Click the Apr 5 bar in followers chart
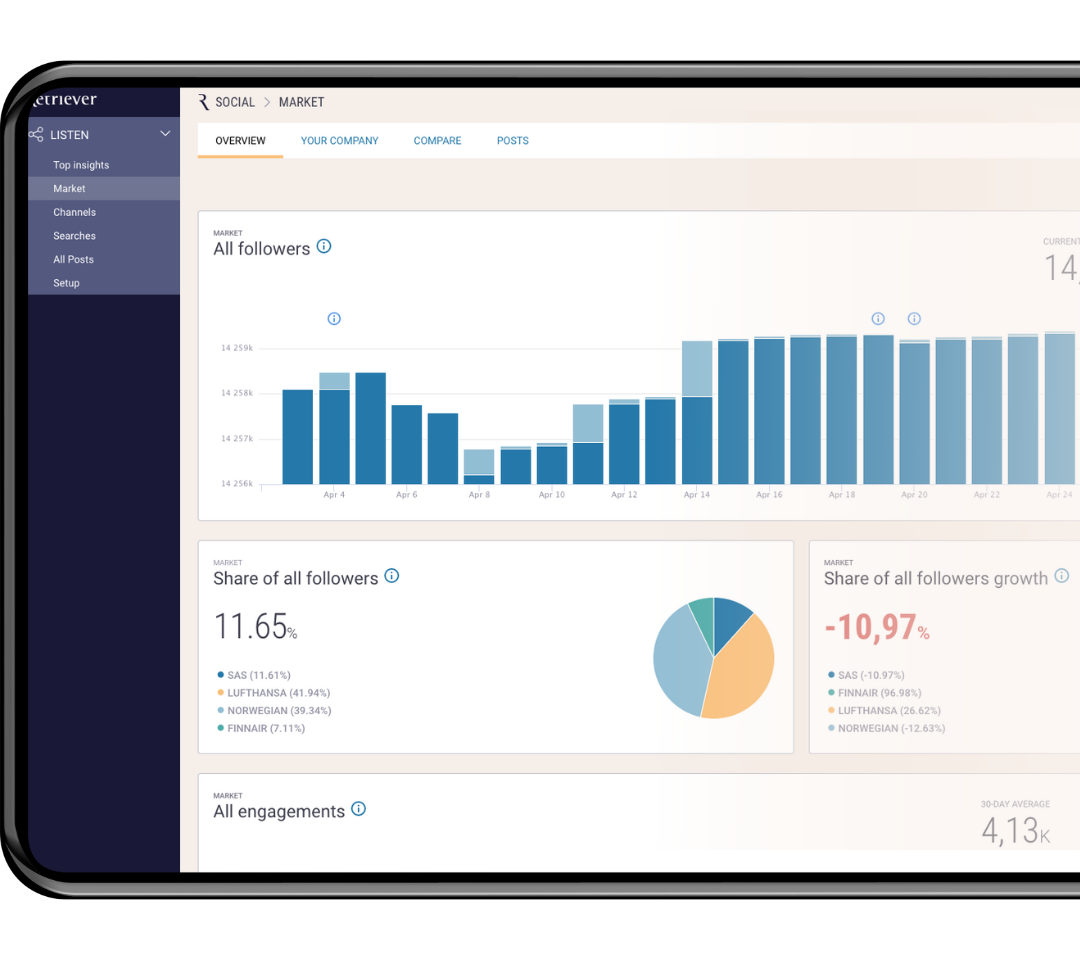The height and width of the screenshot is (960, 1080). click(371, 428)
